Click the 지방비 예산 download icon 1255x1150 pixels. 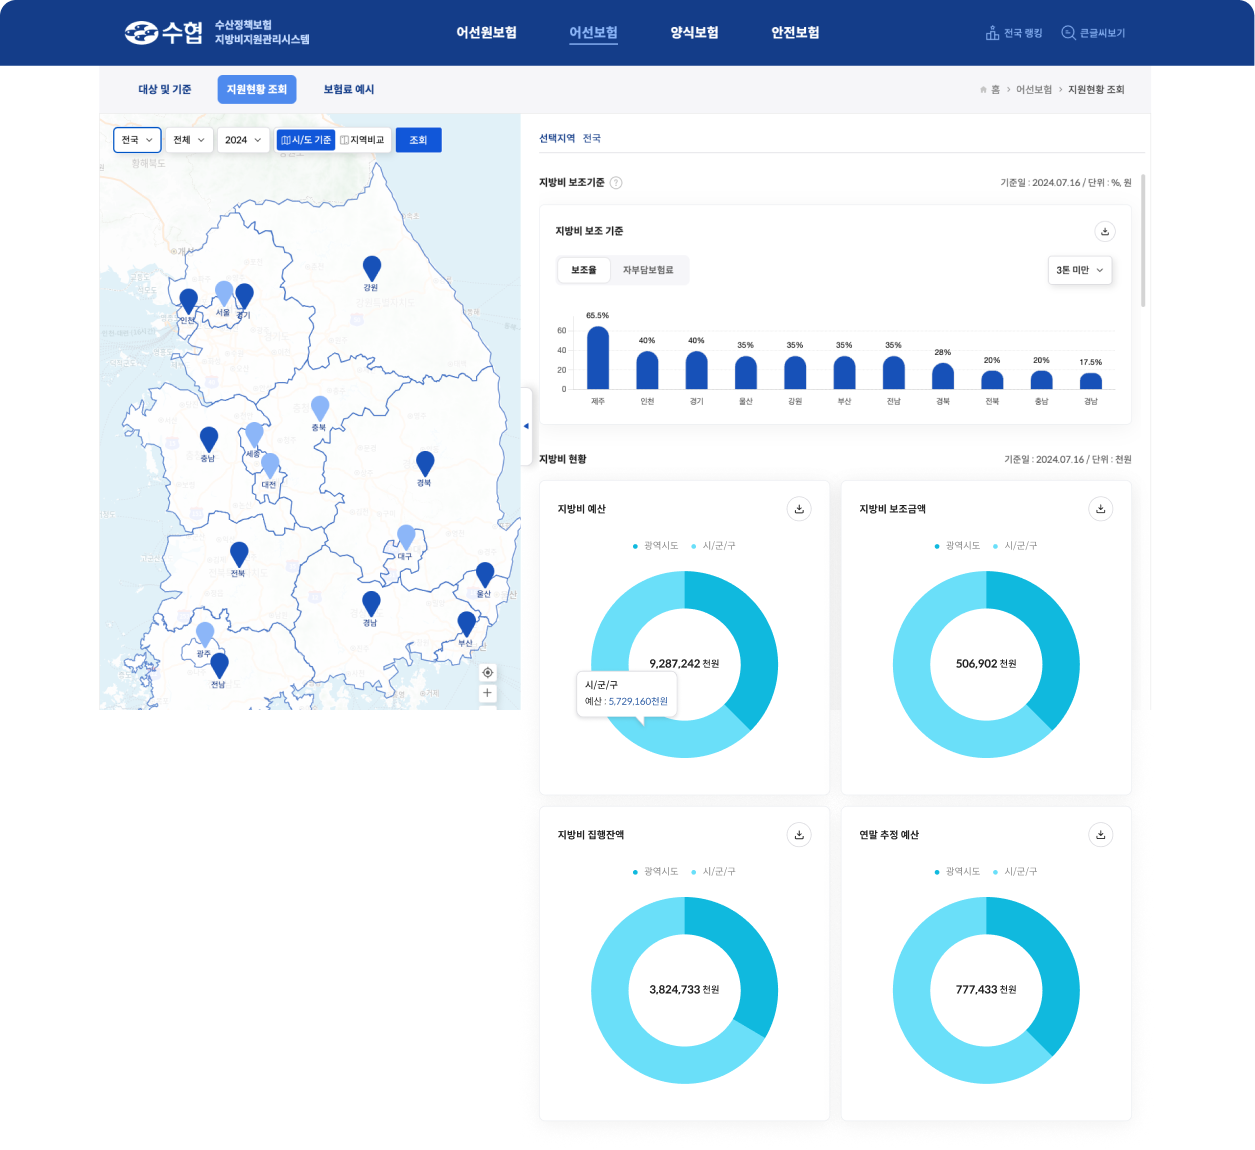point(799,509)
